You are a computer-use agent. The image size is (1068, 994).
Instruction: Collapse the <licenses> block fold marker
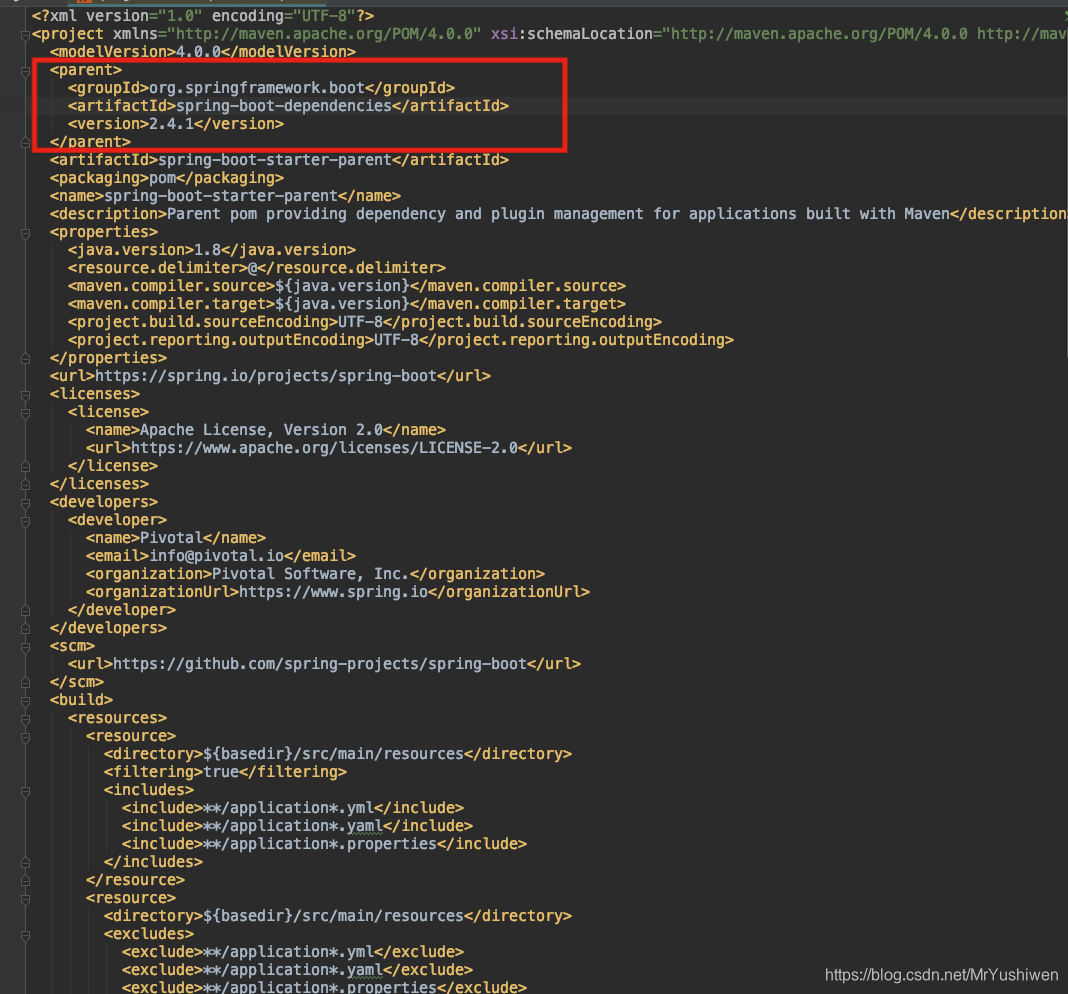click(25, 395)
